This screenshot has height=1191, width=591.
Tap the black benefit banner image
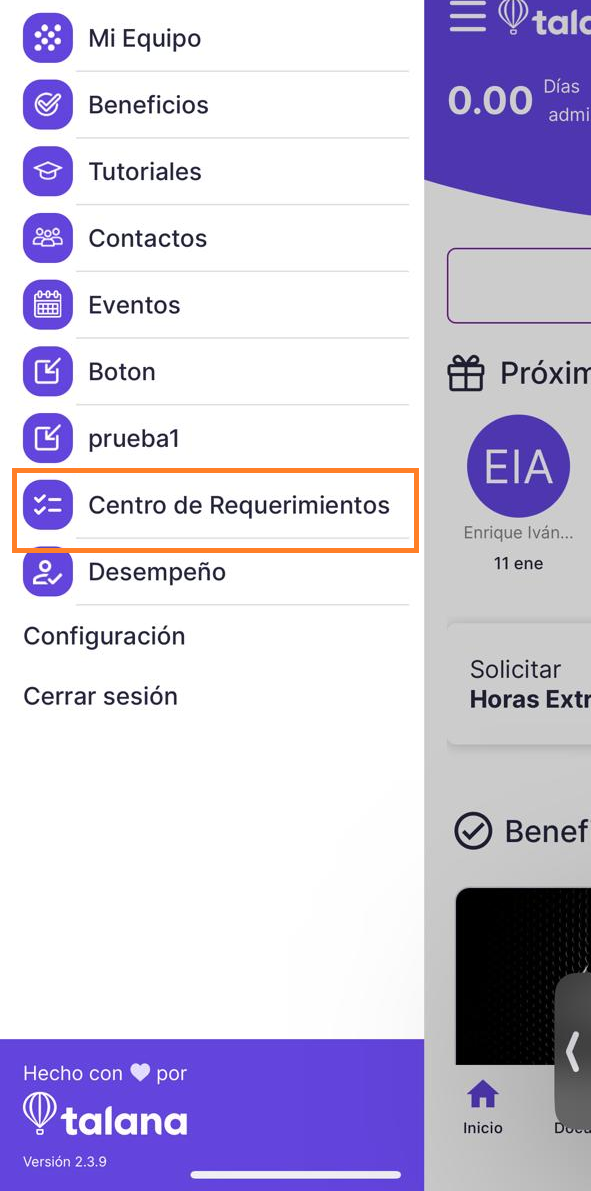click(x=523, y=975)
